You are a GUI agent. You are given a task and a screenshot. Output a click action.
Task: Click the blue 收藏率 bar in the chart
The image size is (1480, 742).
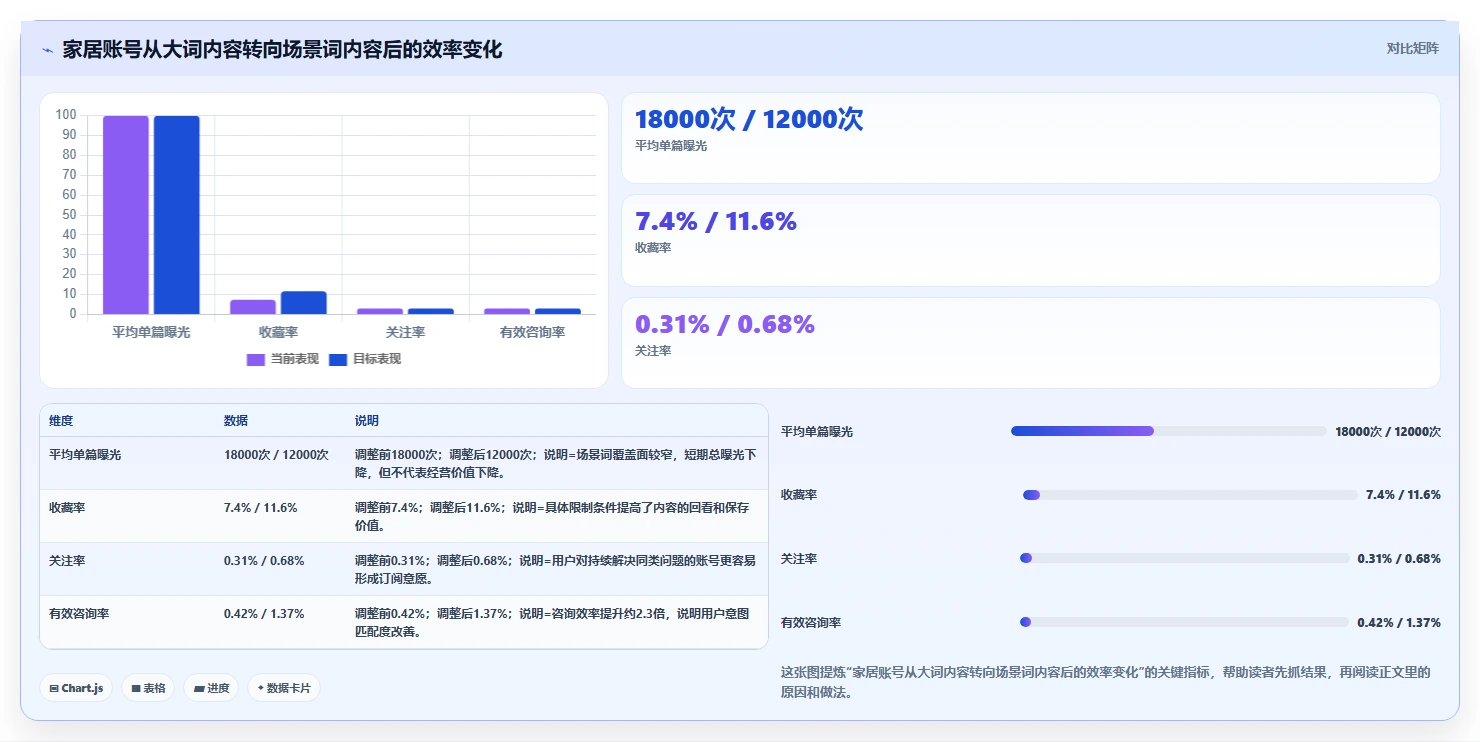[304, 303]
